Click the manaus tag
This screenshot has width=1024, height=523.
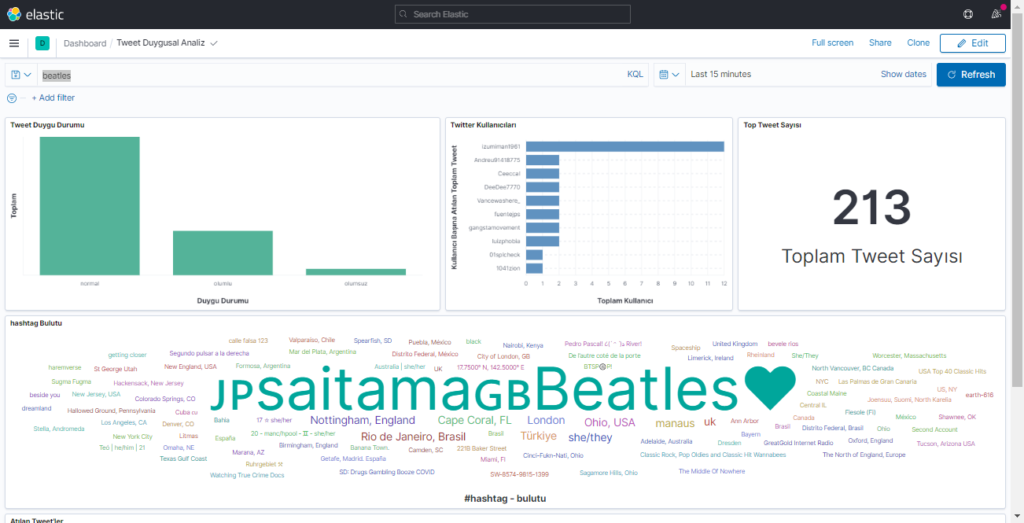click(675, 423)
